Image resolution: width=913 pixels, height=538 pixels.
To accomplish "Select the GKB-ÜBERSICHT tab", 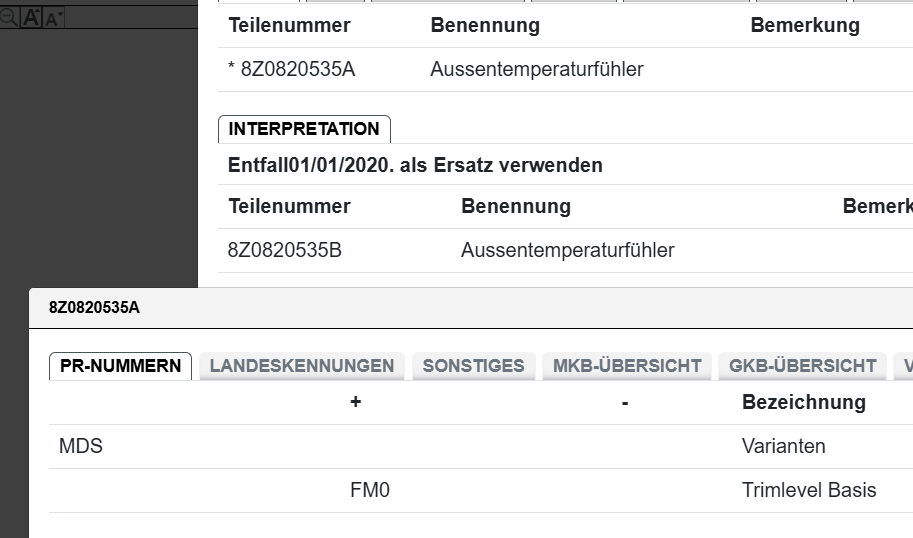I will click(802, 366).
